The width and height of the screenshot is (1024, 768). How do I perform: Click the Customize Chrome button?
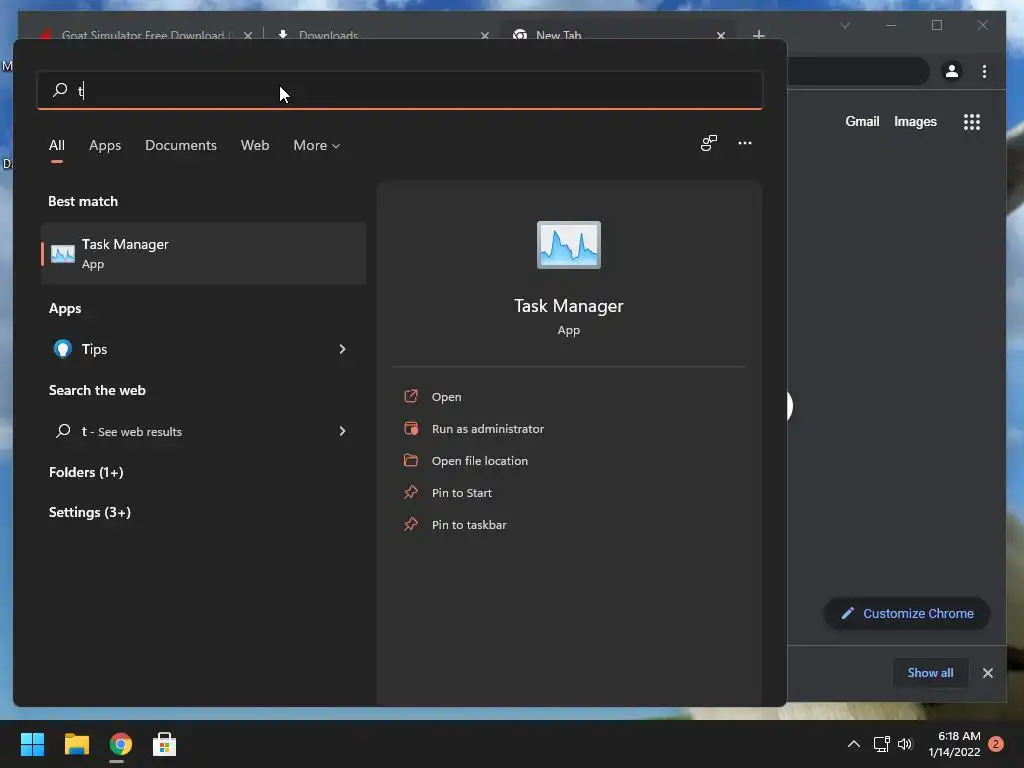click(907, 613)
